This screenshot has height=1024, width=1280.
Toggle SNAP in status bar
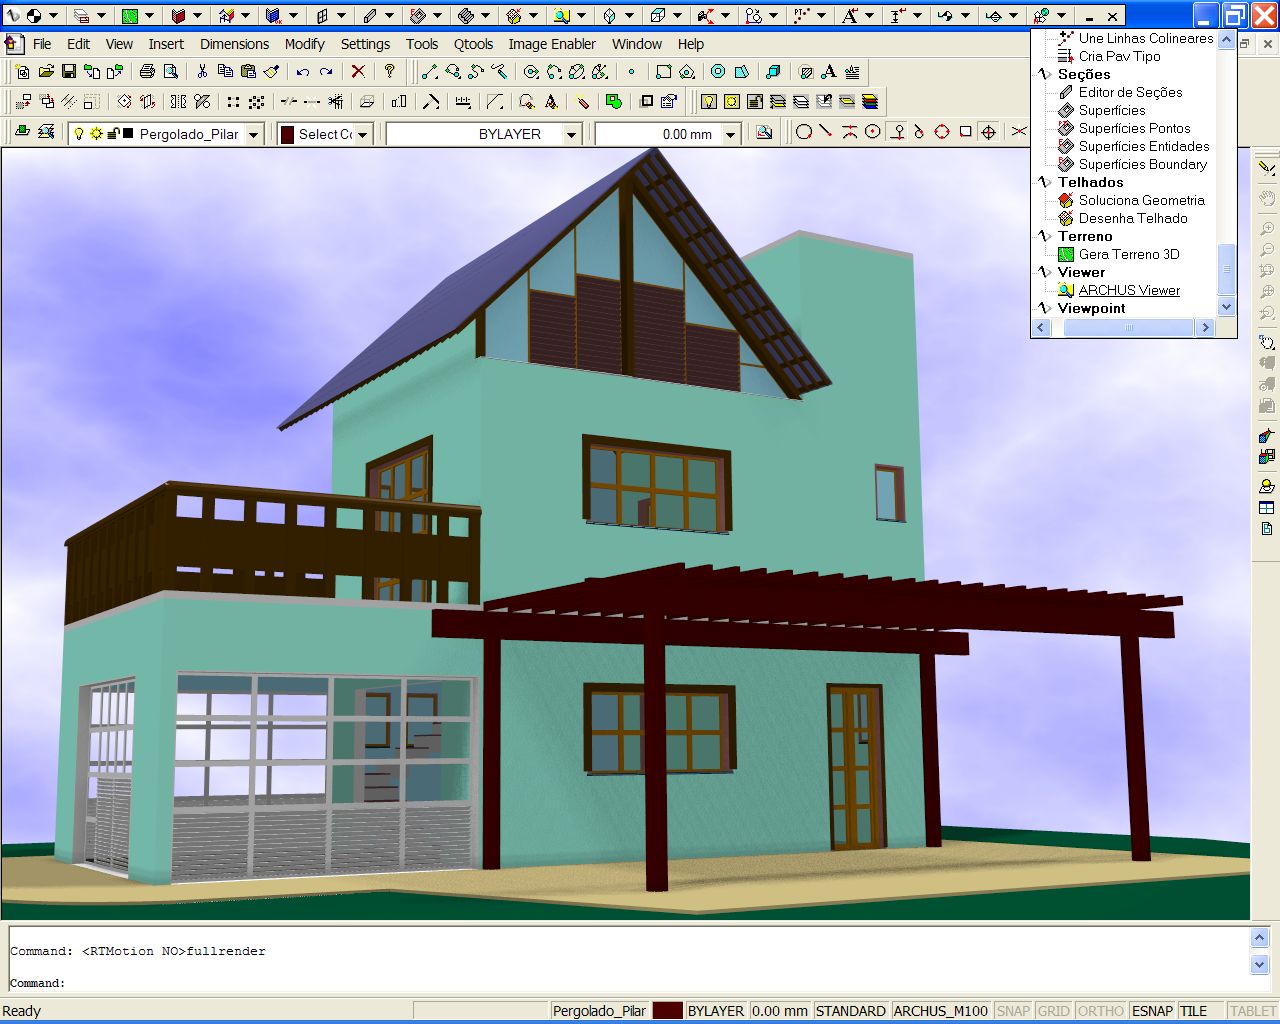pos(1013,1011)
